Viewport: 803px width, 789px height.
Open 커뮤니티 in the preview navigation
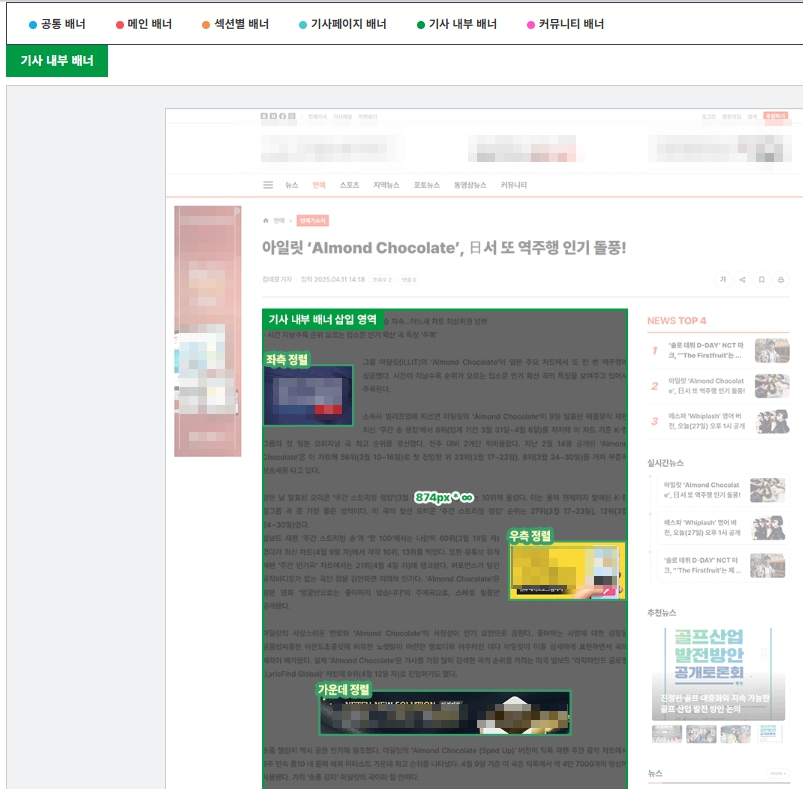(514, 185)
